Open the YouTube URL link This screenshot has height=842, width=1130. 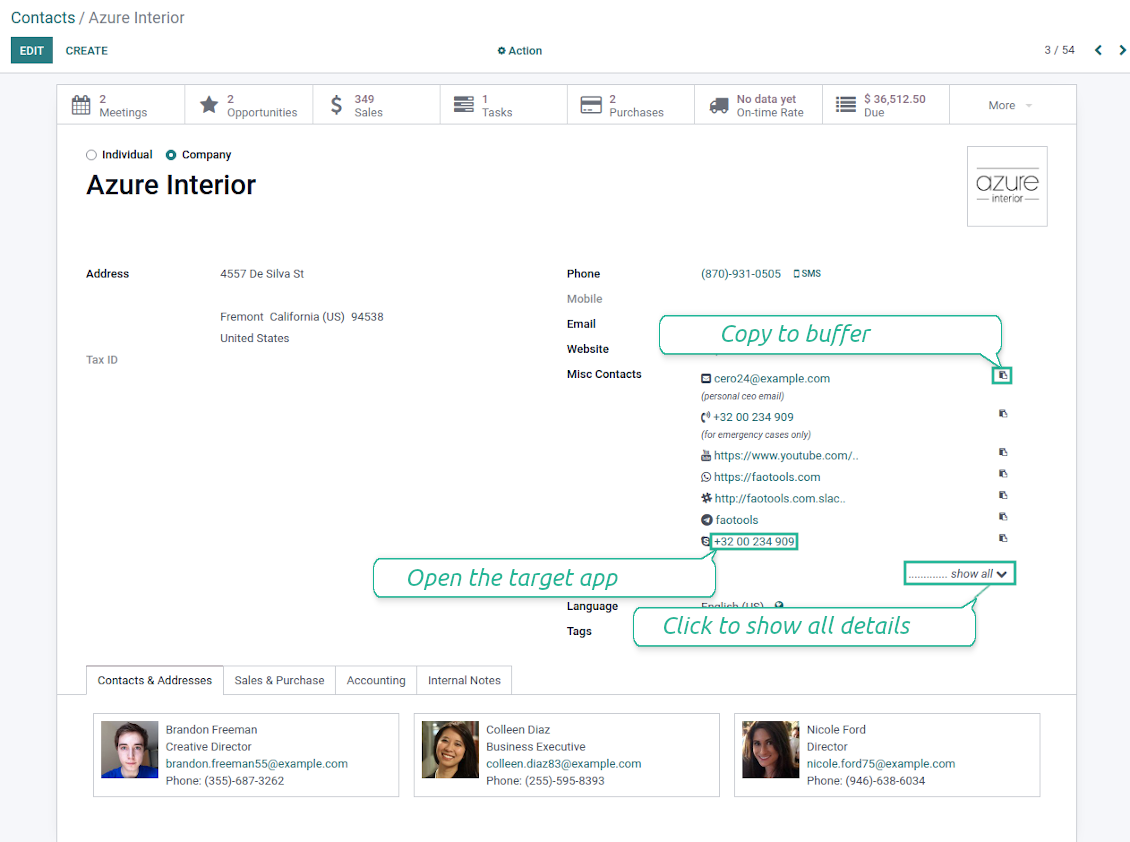pyautogui.click(x=786, y=456)
